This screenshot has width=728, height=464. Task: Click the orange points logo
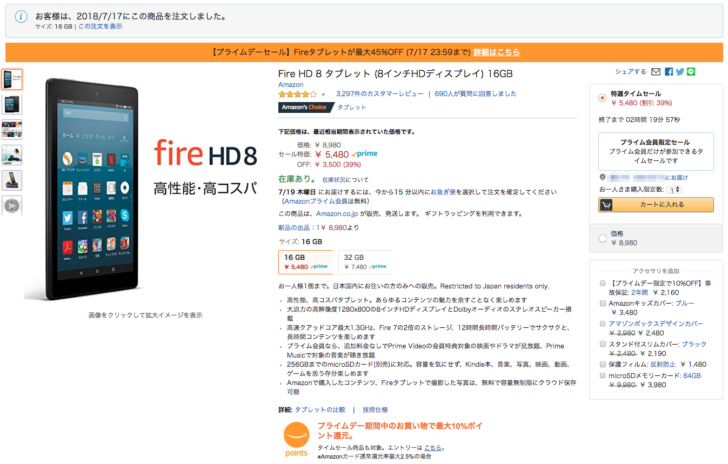(296, 439)
